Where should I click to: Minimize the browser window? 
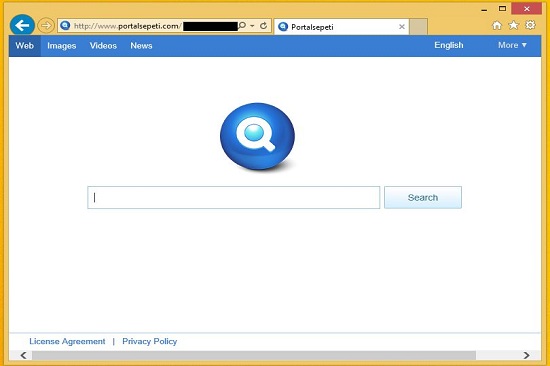484,9
